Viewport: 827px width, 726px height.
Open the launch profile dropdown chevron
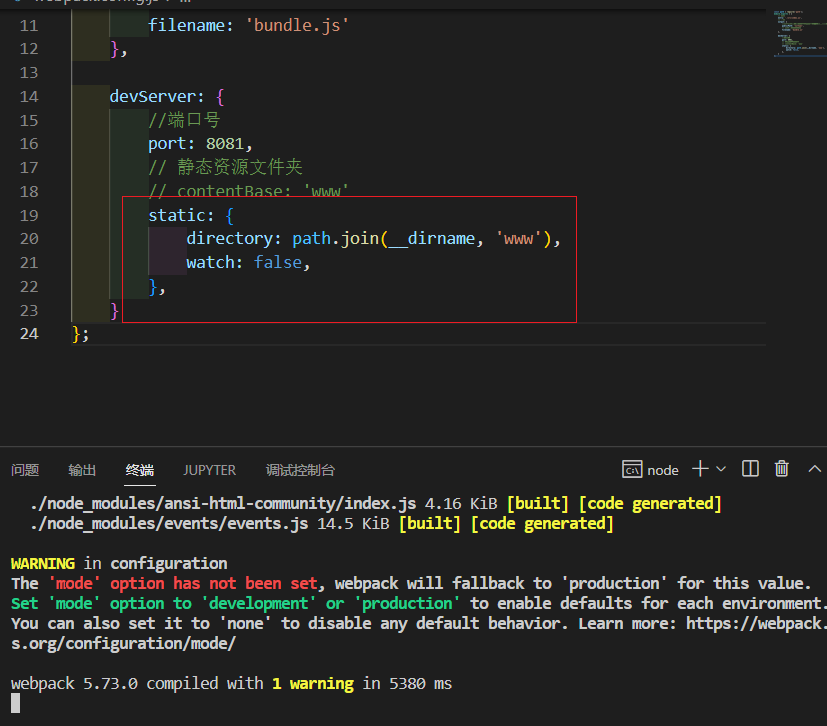click(x=721, y=469)
